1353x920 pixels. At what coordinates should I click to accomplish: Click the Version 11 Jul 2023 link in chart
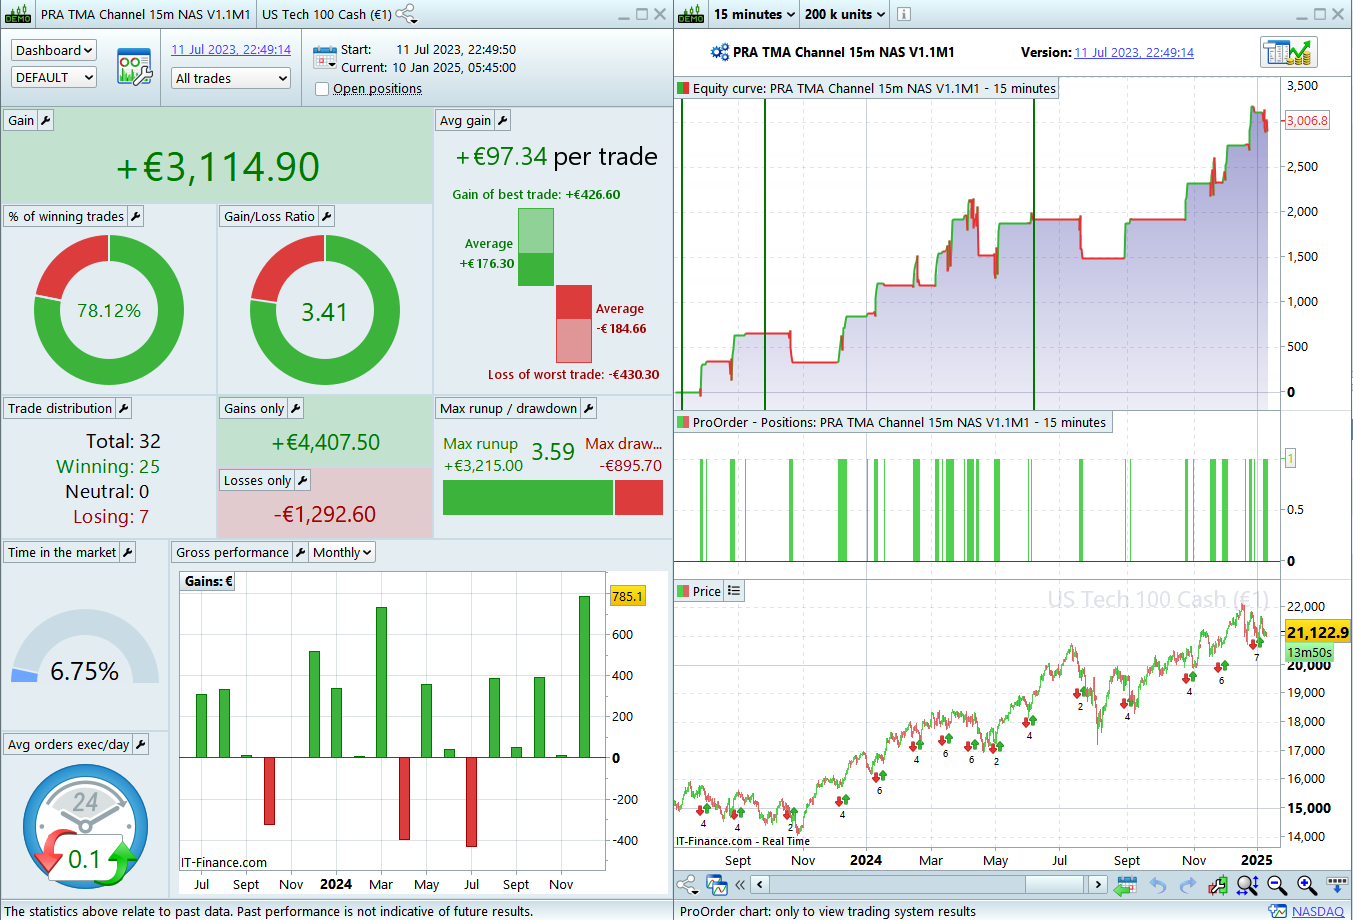(1134, 52)
